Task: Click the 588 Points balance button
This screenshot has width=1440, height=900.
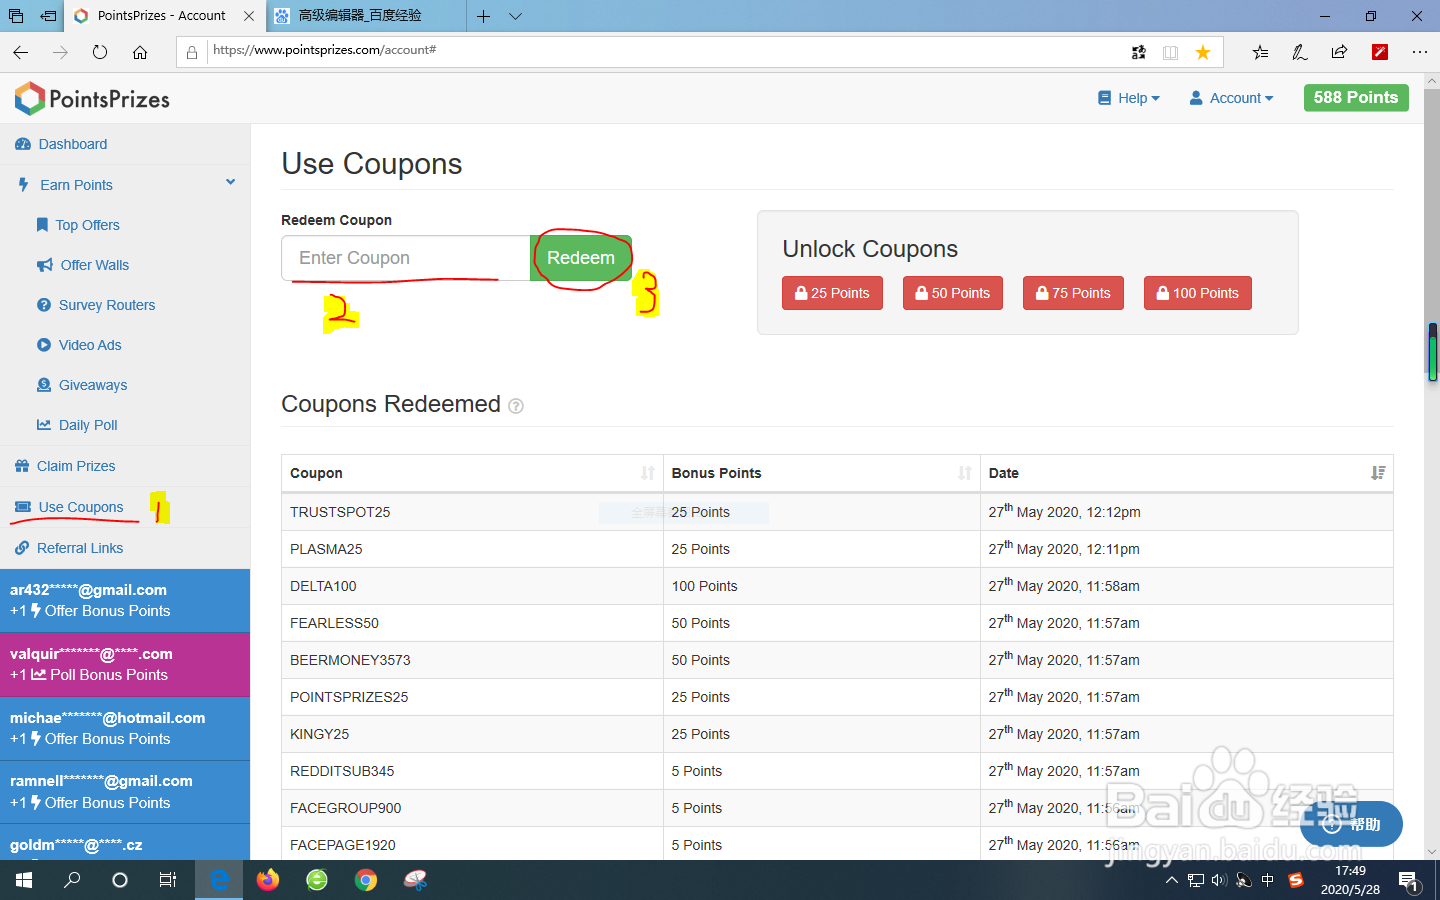Action: [1356, 97]
